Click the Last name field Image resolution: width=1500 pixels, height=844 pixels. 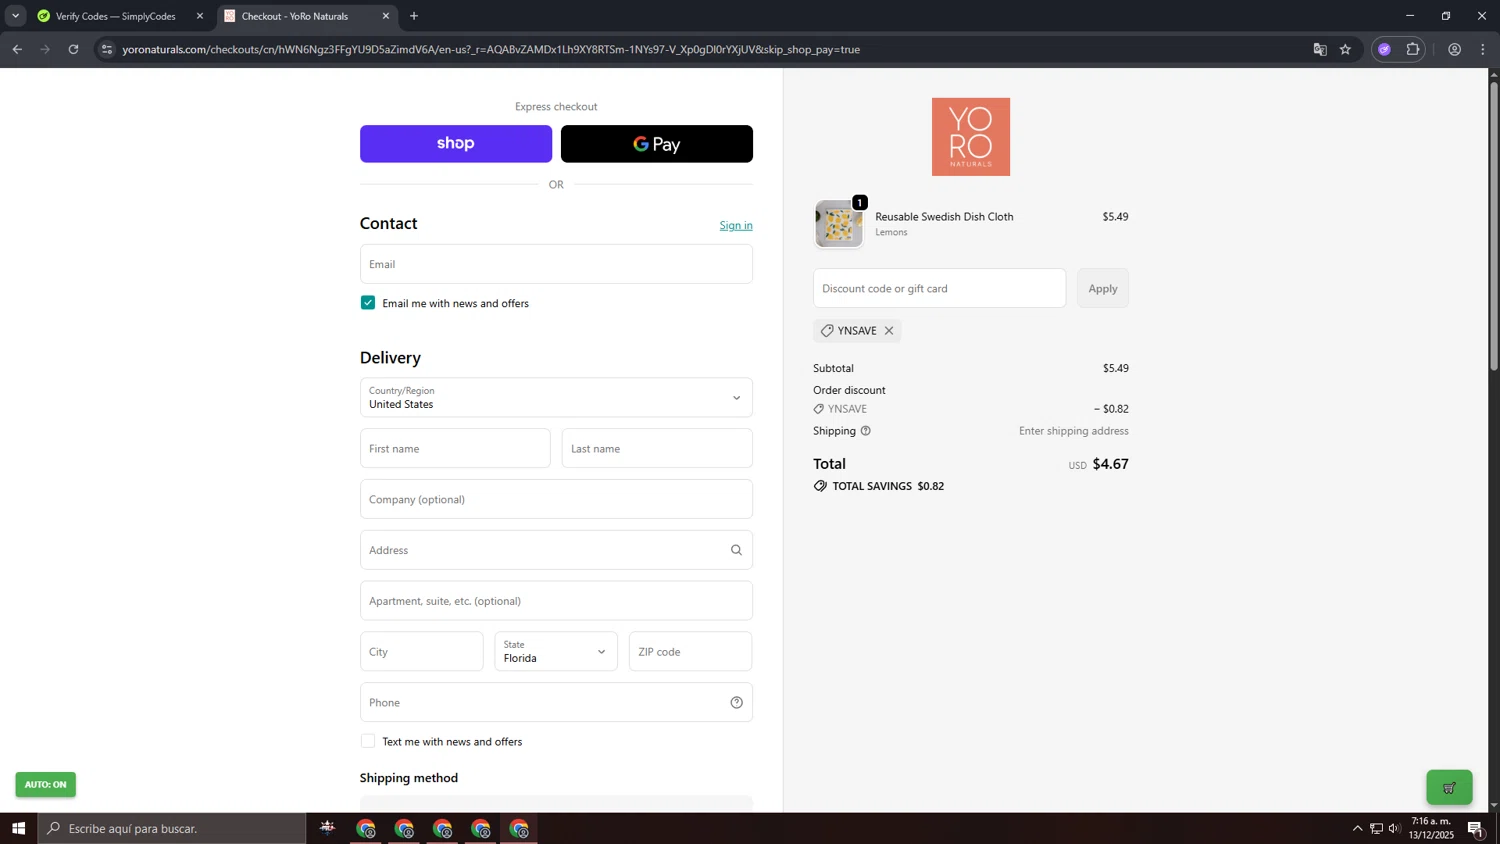click(657, 449)
